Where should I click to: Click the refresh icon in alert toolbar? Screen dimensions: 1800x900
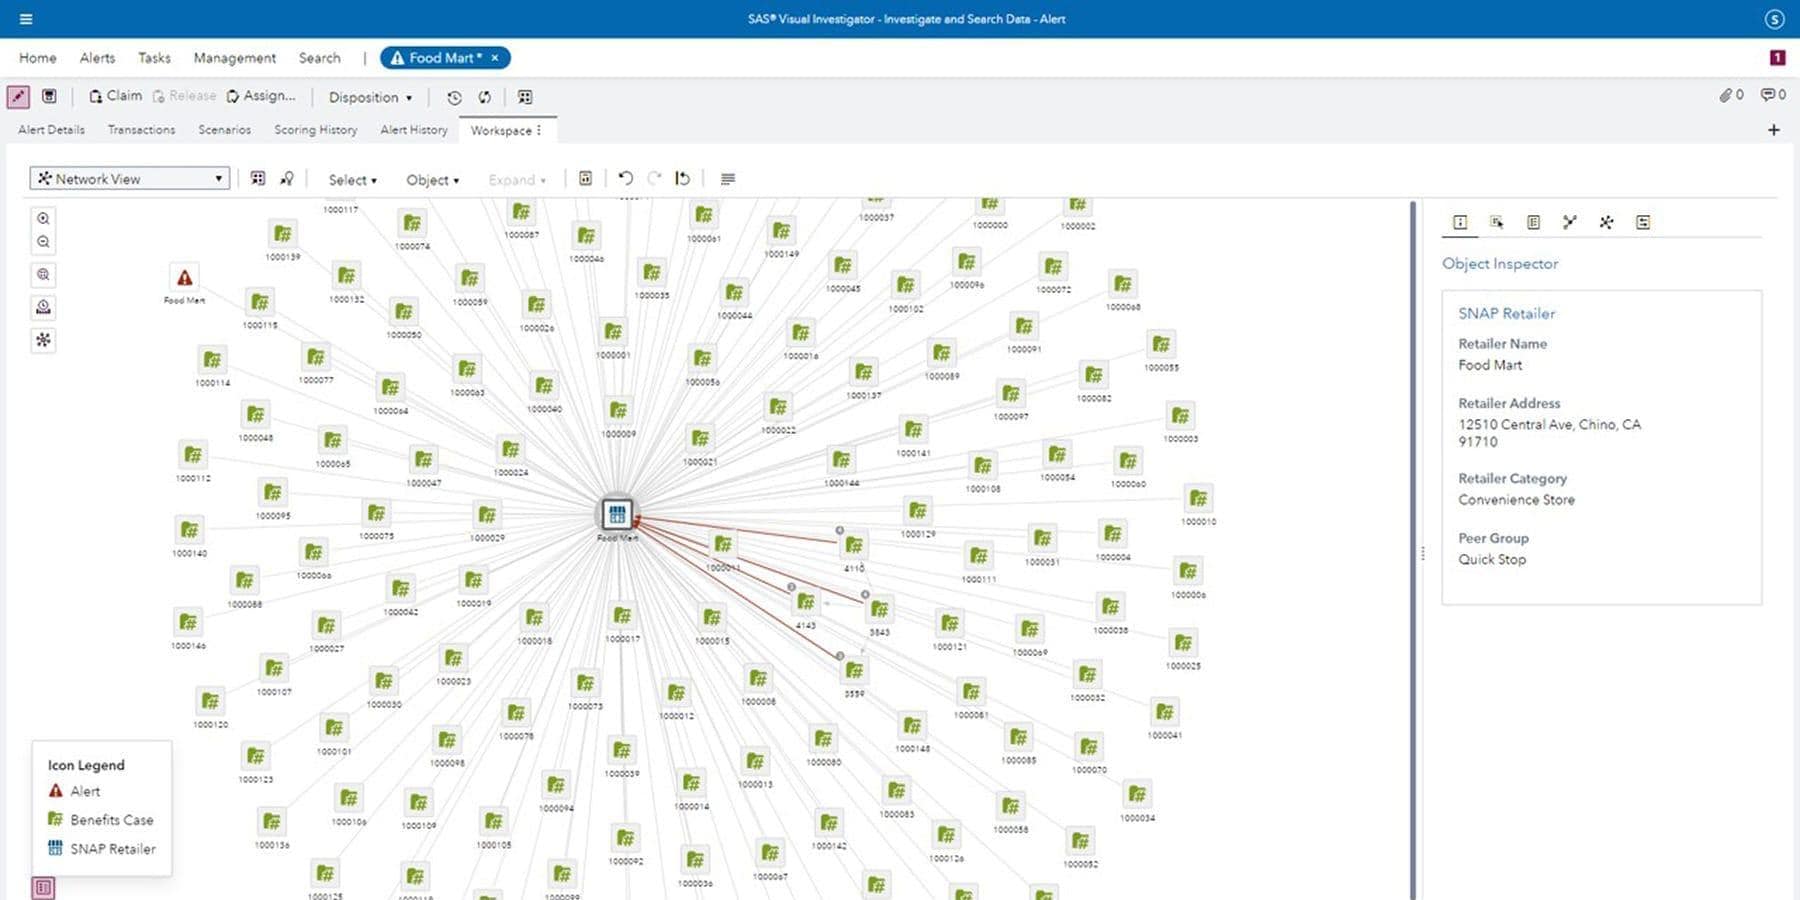[x=485, y=97]
